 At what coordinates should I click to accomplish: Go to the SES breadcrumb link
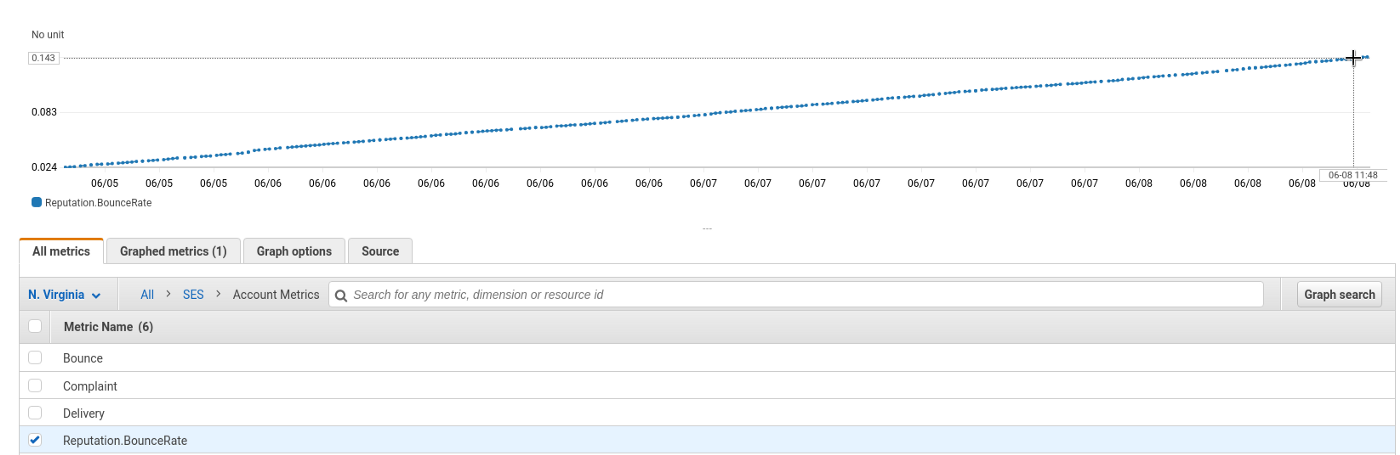pyautogui.click(x=193, y=295)
